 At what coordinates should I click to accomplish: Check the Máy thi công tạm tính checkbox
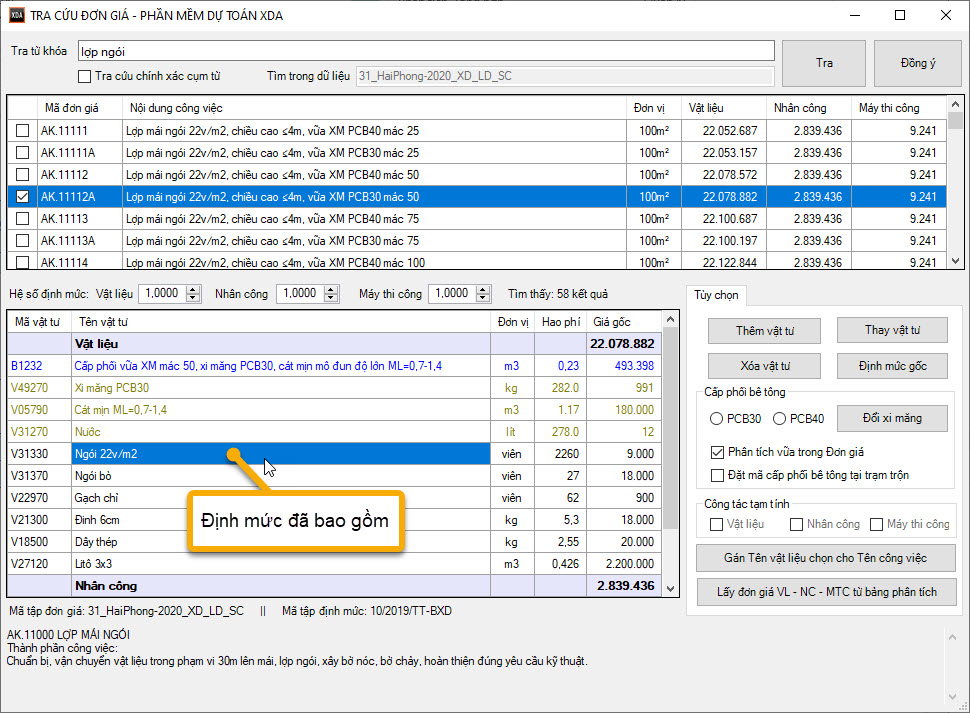876,524
